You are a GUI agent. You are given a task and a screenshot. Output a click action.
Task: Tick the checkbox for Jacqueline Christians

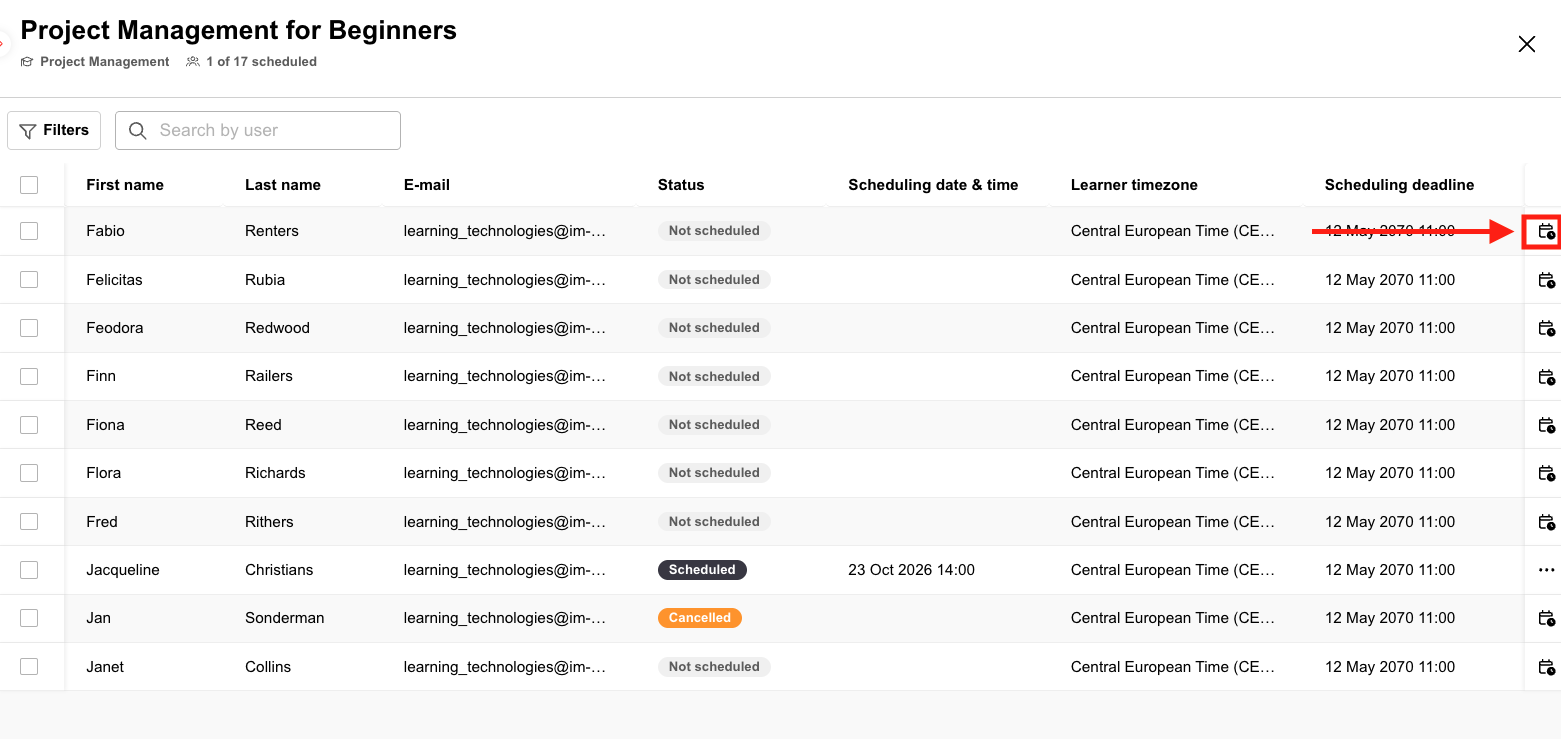click(x=29, y=570)
